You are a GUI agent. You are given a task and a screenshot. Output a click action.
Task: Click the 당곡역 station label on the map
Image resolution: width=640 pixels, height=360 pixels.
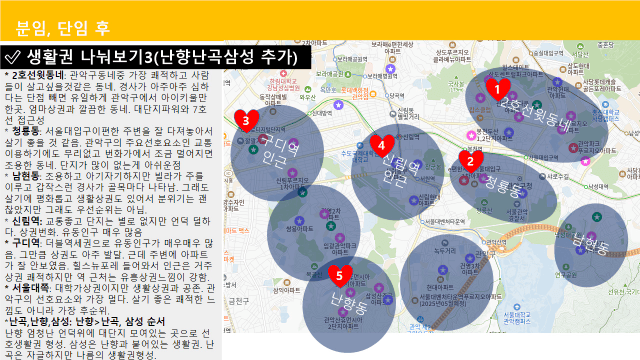click(396, 96)
